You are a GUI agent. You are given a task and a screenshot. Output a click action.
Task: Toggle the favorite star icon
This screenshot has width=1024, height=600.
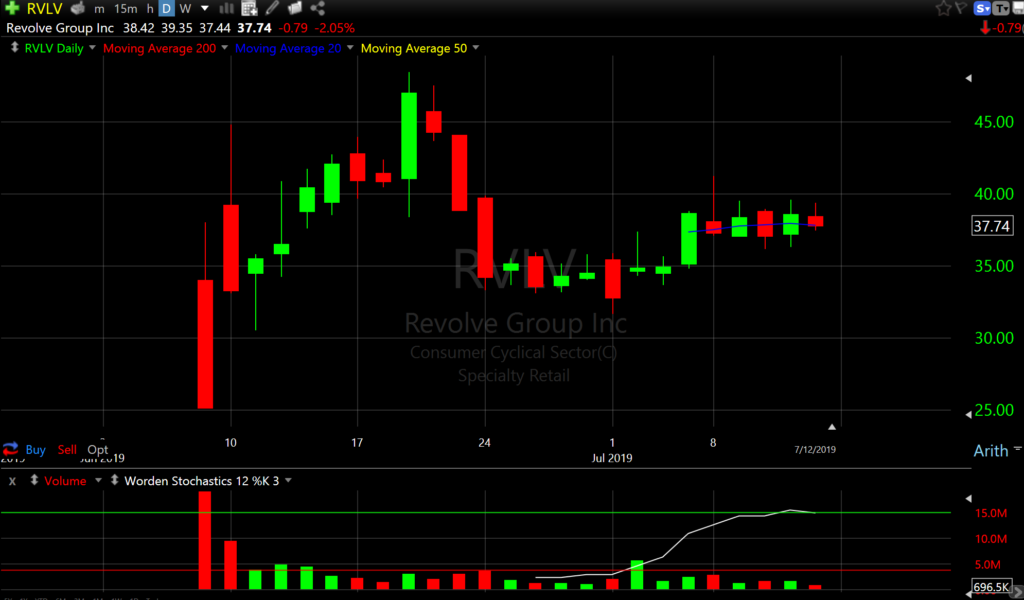(943, 8)
